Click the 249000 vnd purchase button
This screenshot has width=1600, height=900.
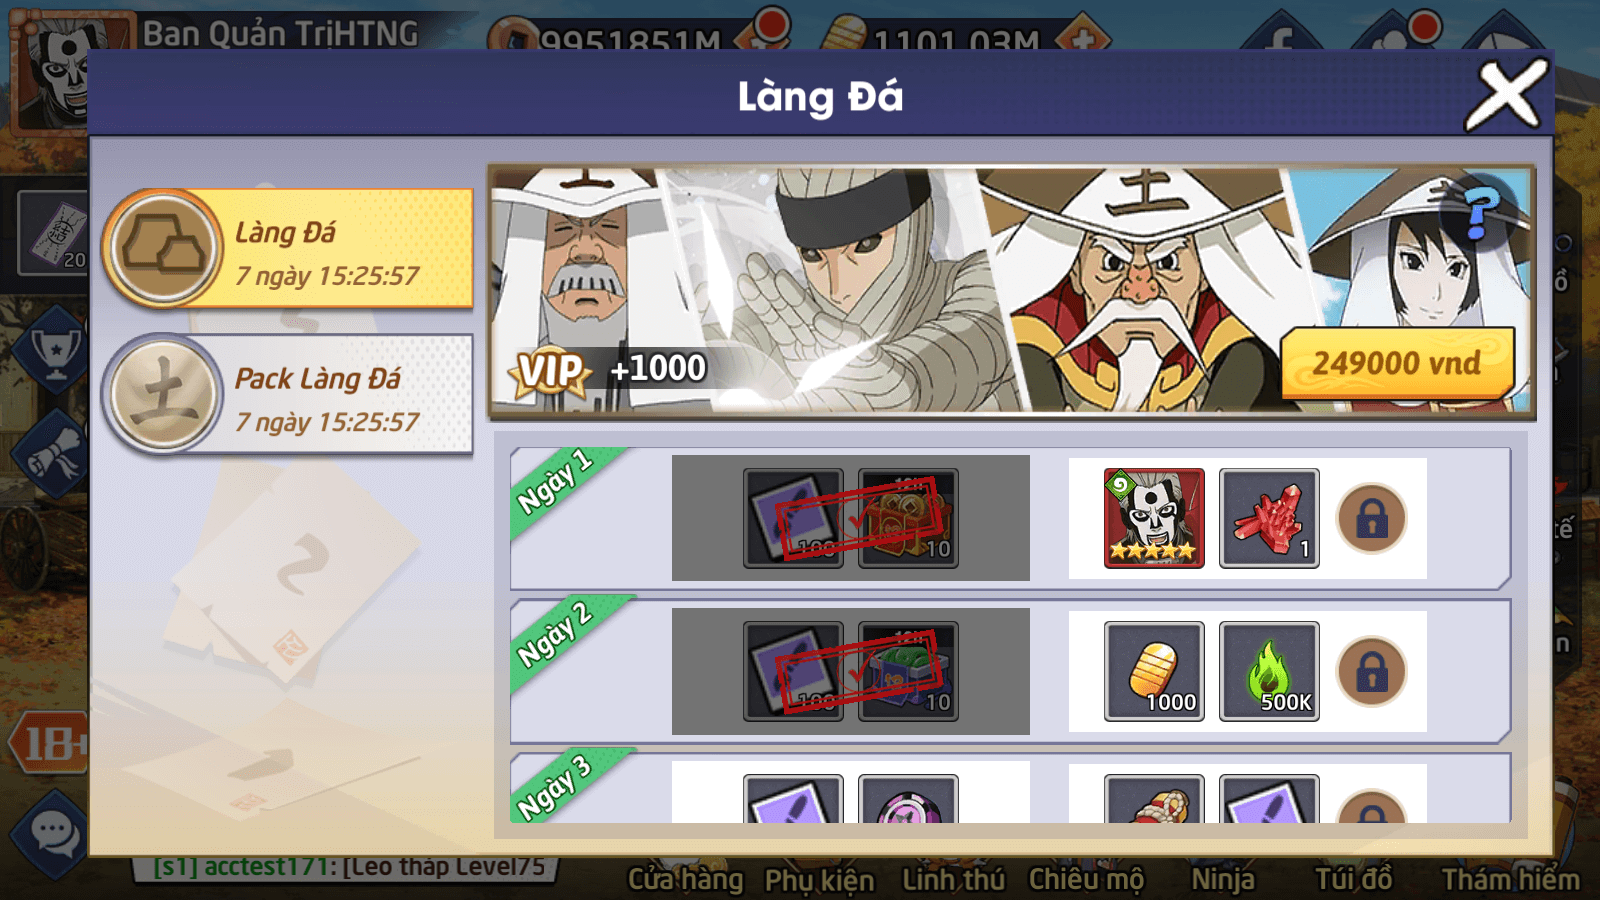pos(1397,362)
